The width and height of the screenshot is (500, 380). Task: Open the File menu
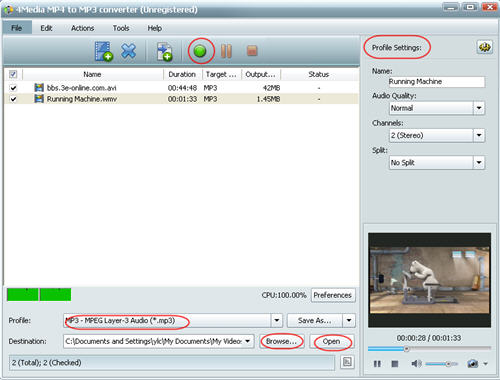coord(17,28)
